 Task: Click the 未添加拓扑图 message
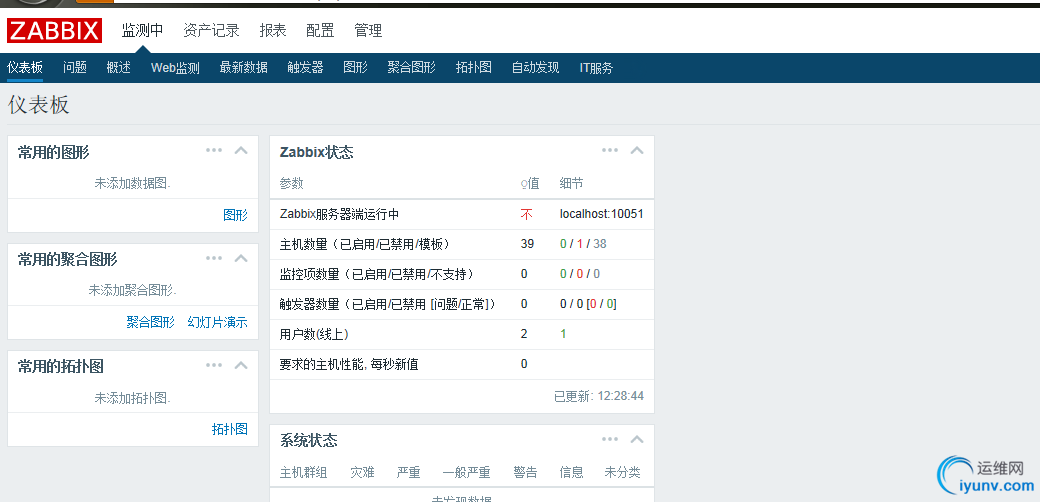[x=133, y=398]
